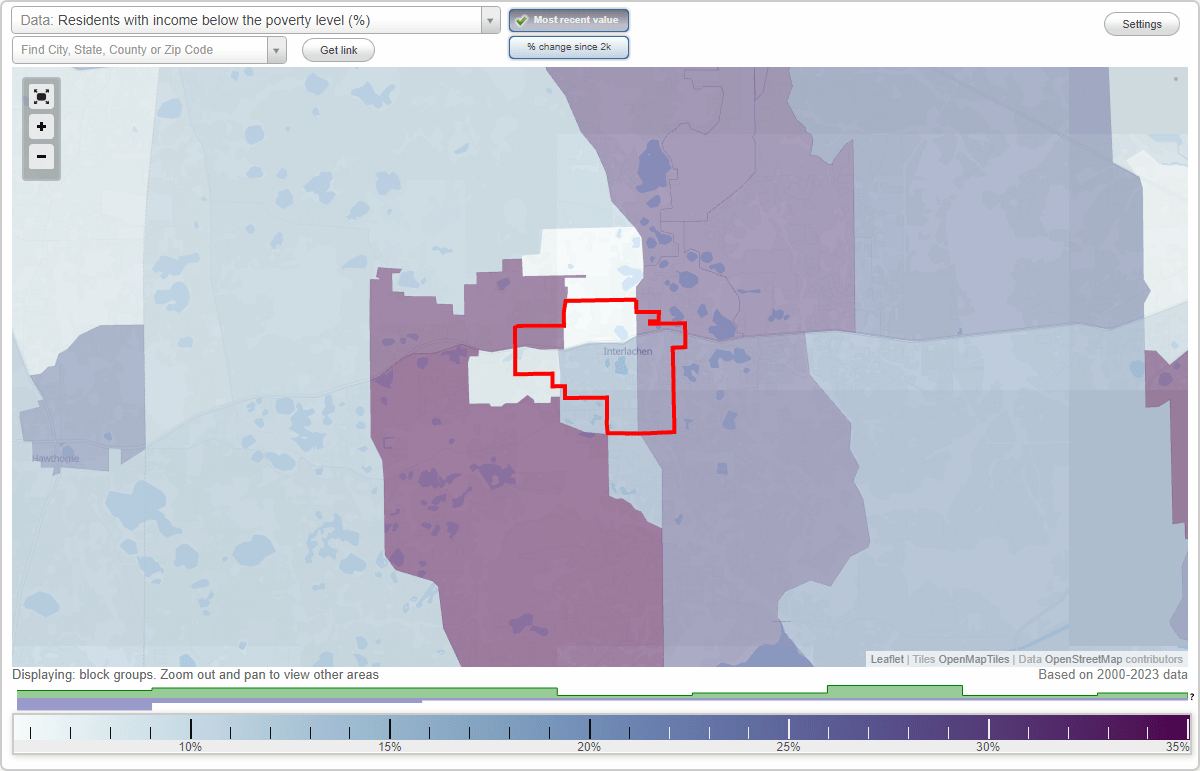Click the fit-to-bounds icon above the zoom controls
The width and height of the screenshot is (1200, 771).
point(41,96)
